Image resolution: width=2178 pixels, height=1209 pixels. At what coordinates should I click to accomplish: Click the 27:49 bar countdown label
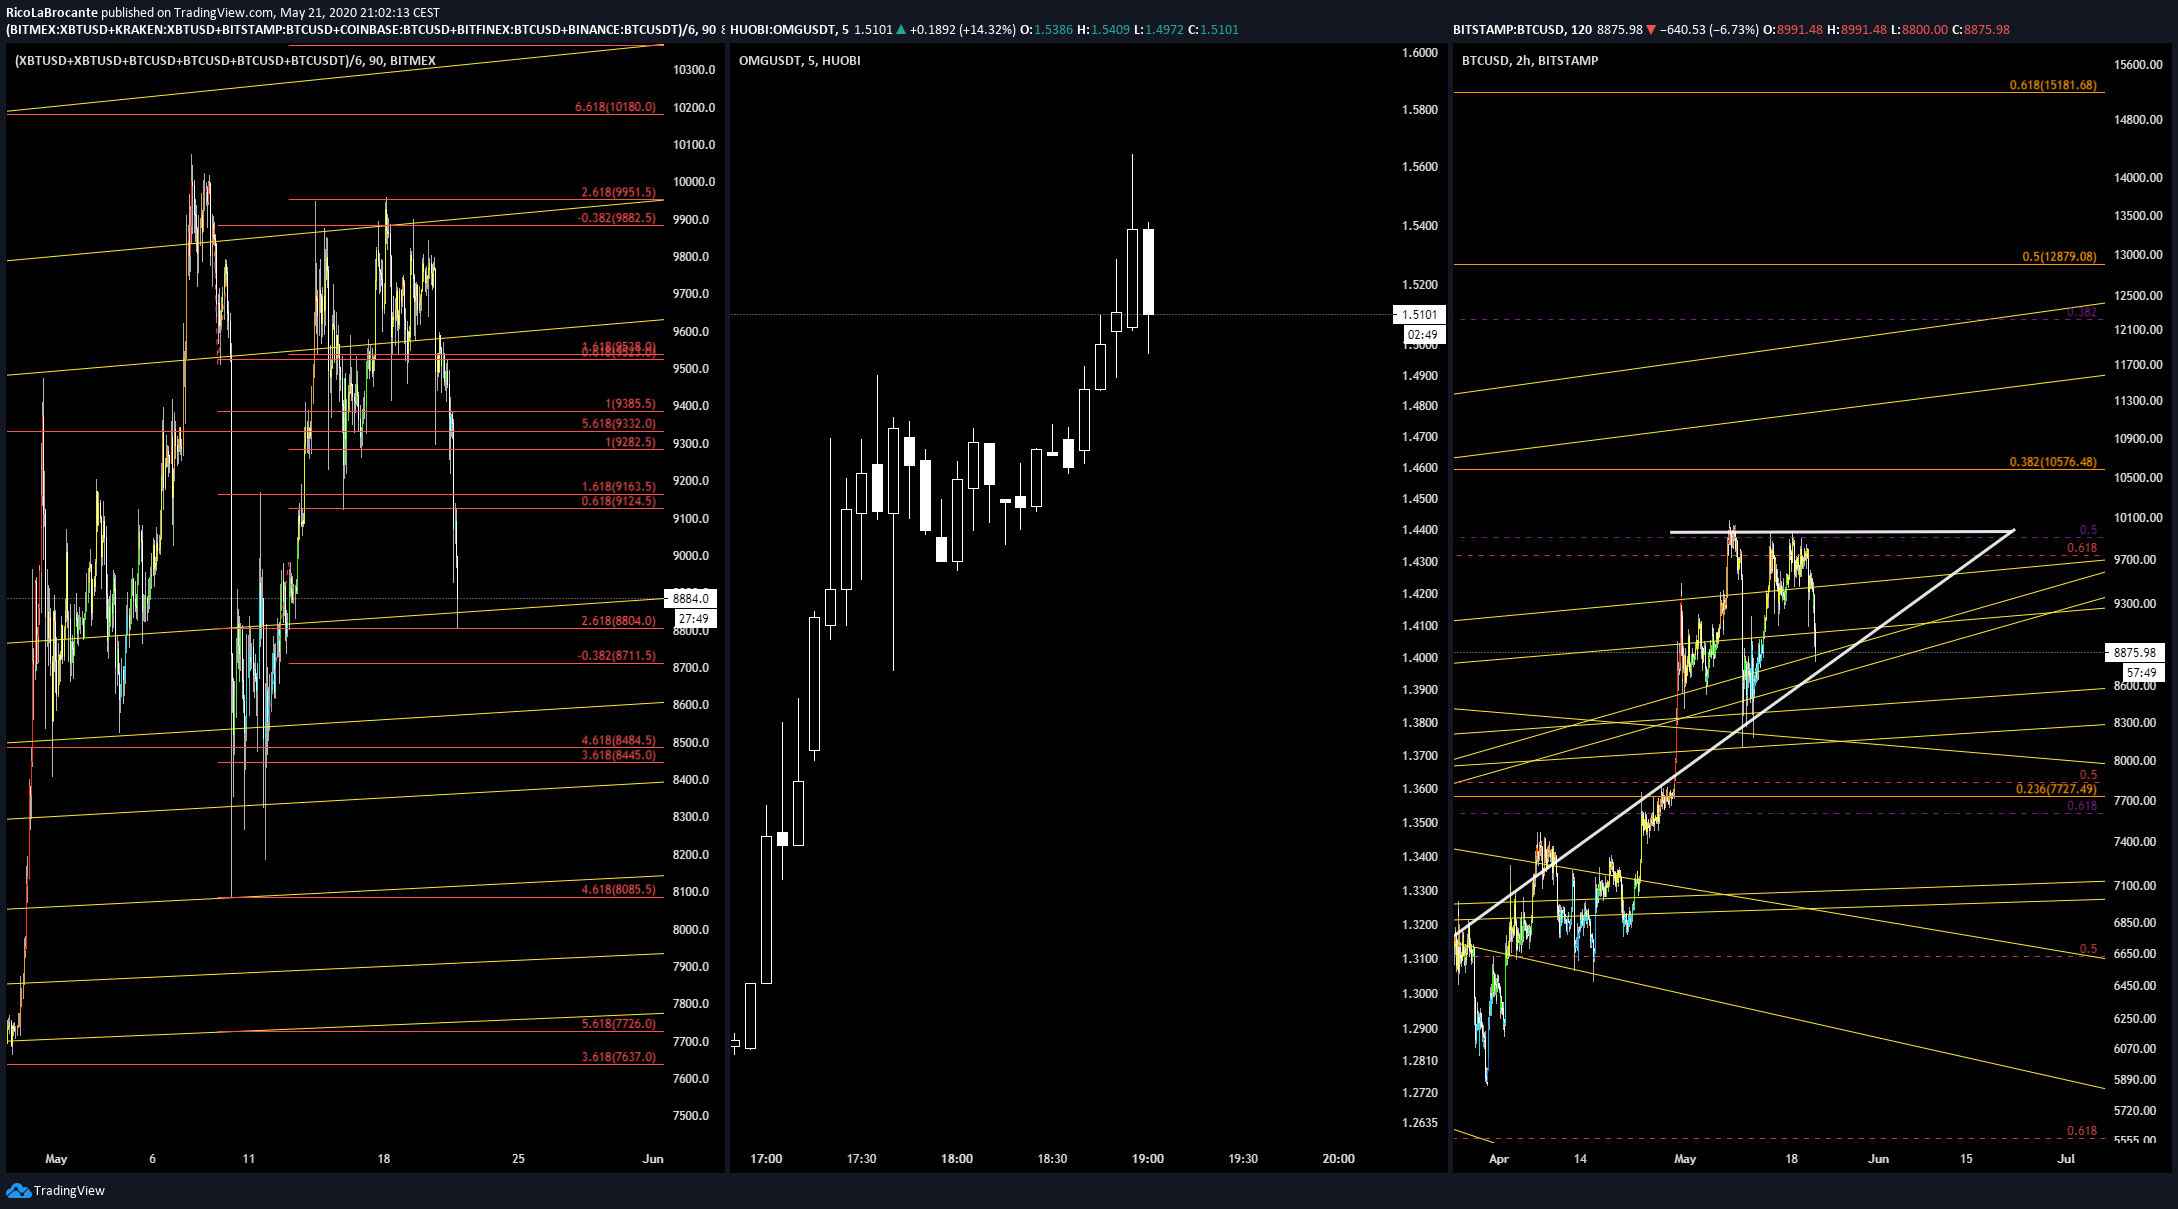694,619
